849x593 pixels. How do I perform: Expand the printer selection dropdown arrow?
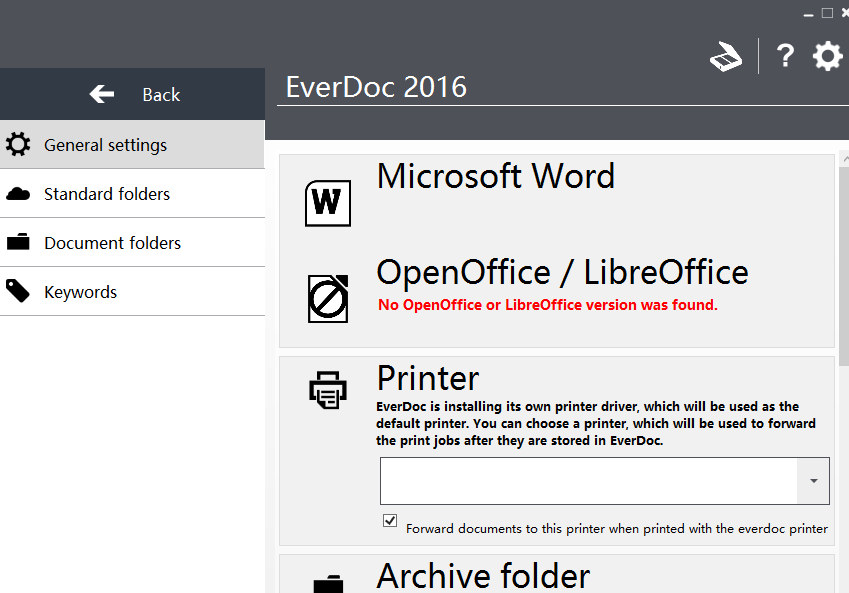pos(813,481)
